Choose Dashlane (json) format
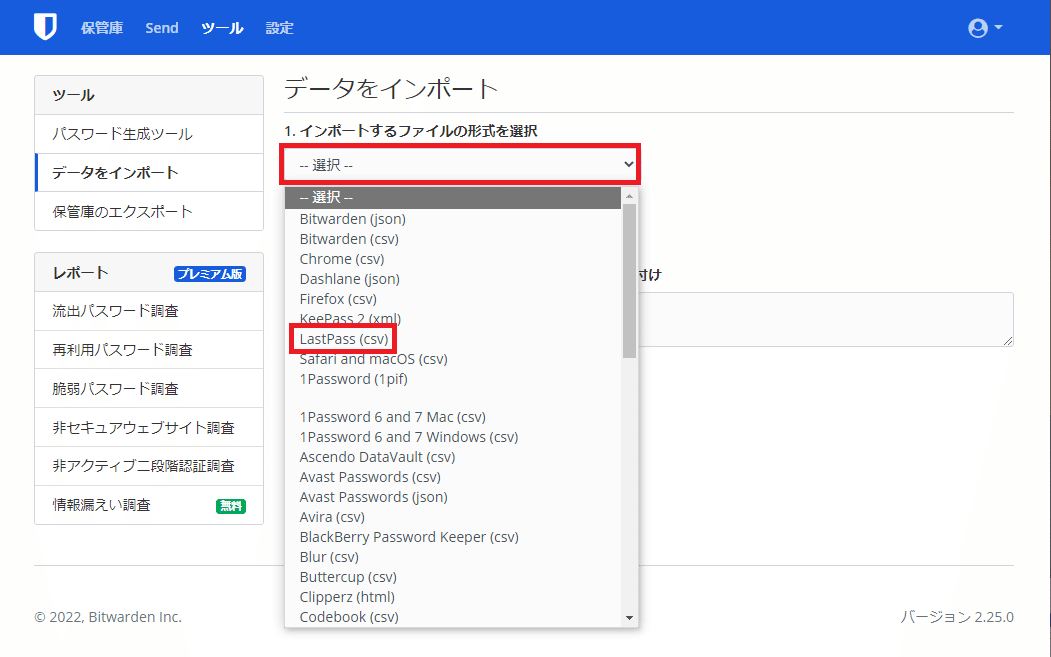The width and height of the screenshot is (1051, 657). point(453,280)
